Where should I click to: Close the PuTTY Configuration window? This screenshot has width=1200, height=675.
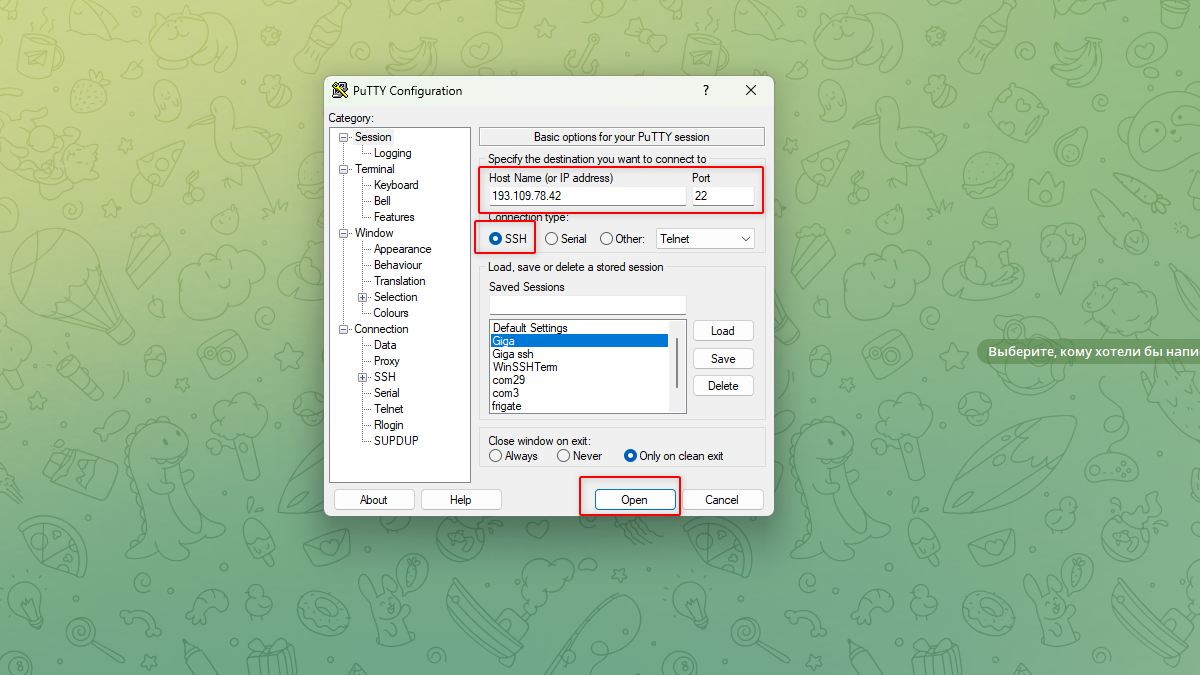click(751, 90)
